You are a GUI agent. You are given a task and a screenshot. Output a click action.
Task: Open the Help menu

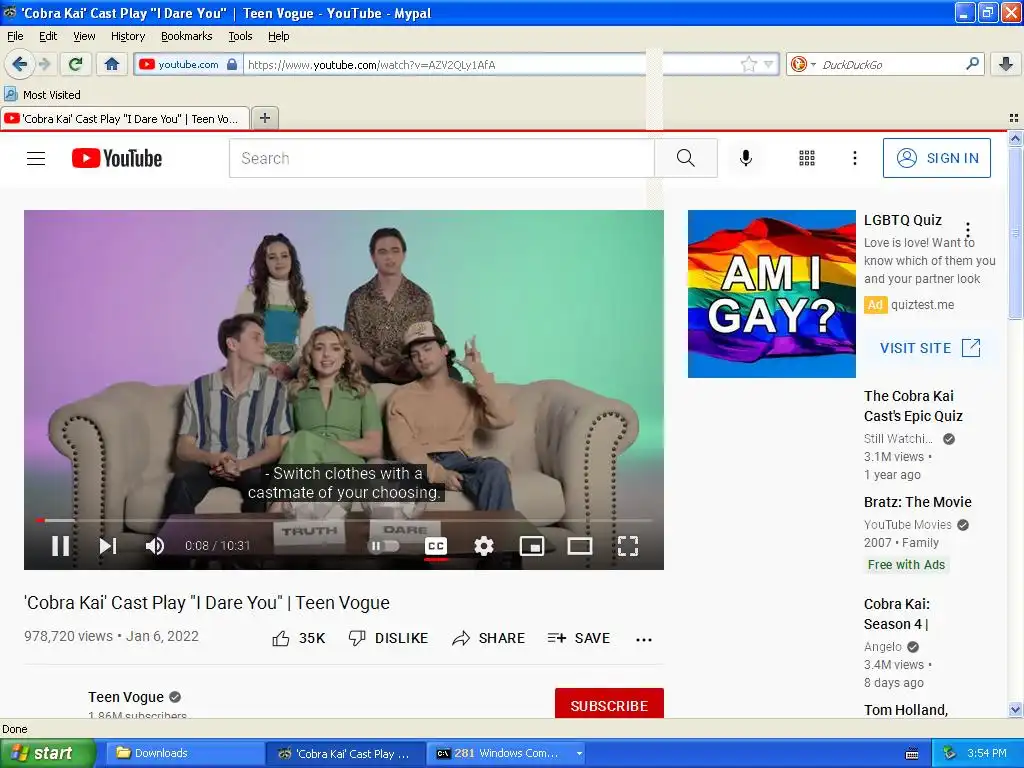tap(278, 36)
